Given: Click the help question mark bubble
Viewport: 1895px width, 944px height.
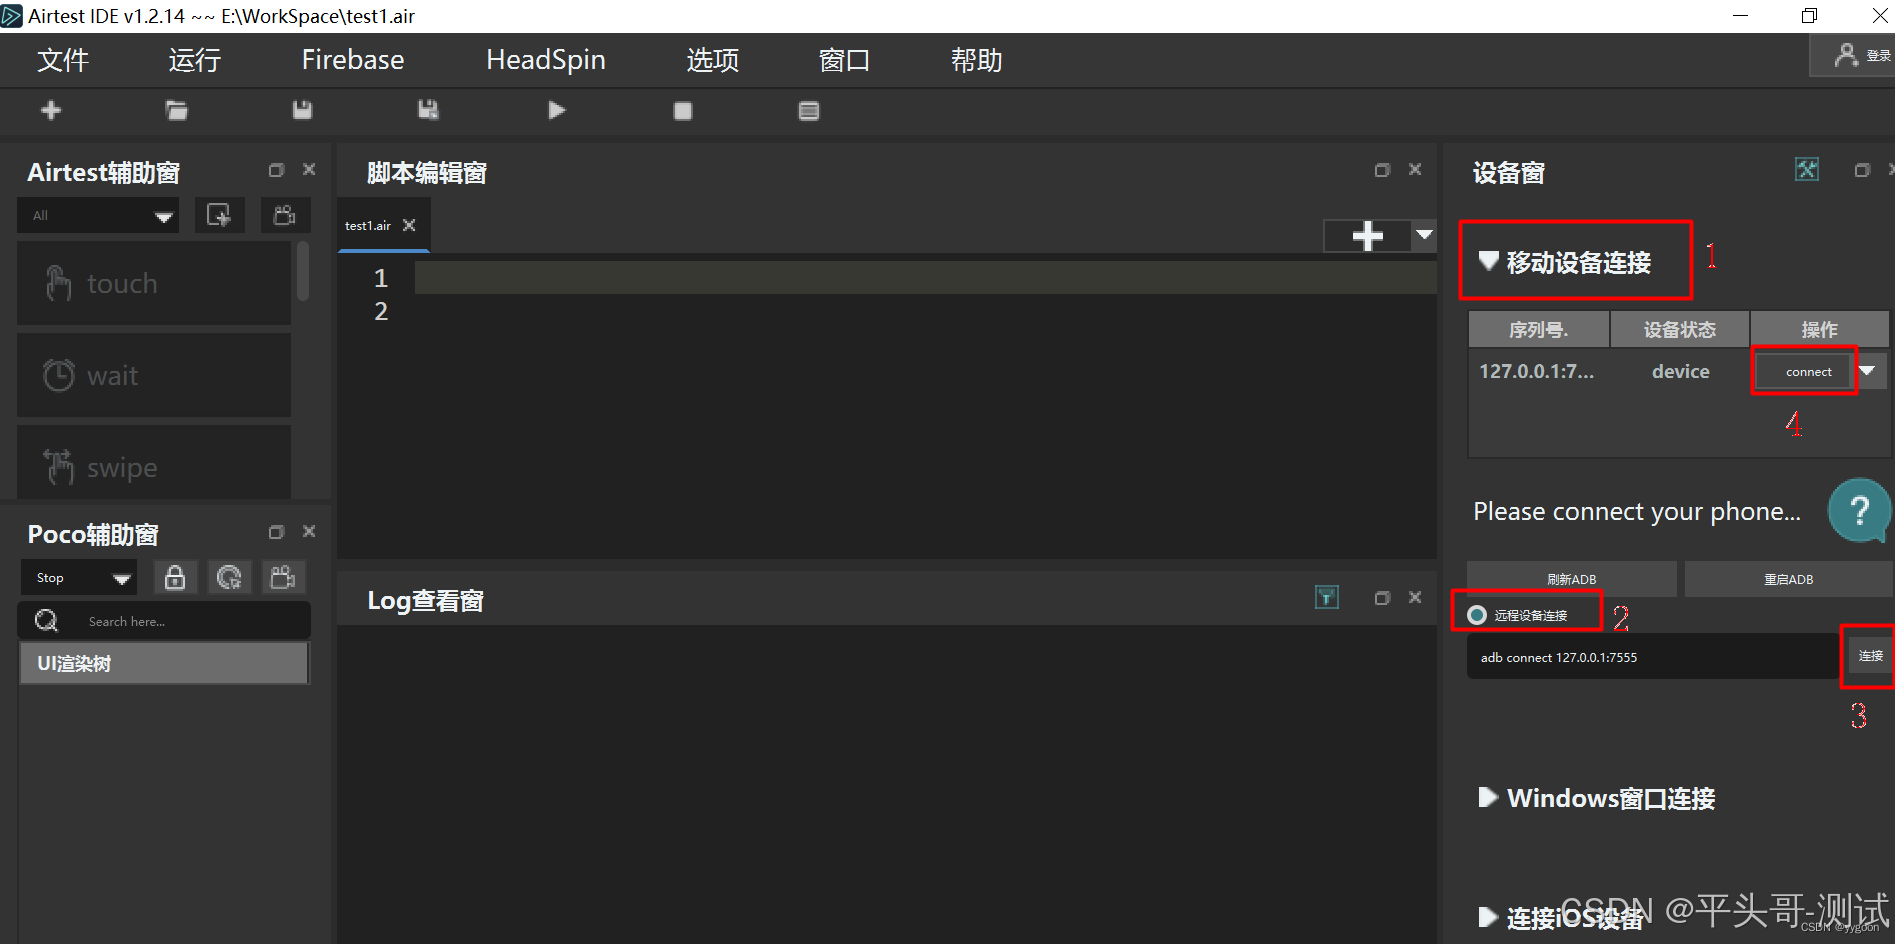Looking at the screenshot, I should [1859, 510].
